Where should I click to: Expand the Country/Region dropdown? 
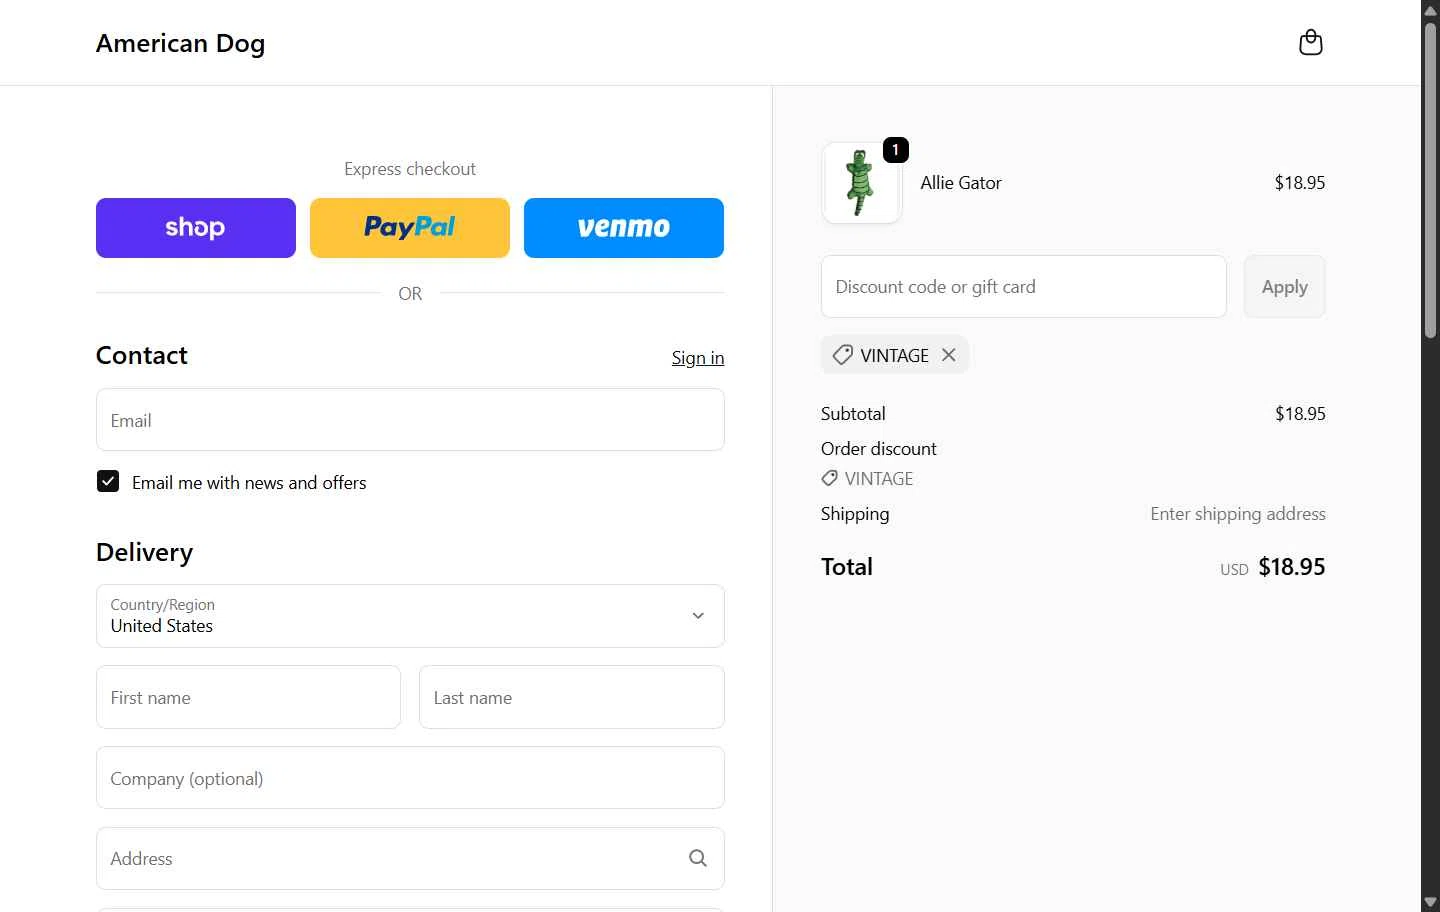[410, 616]
